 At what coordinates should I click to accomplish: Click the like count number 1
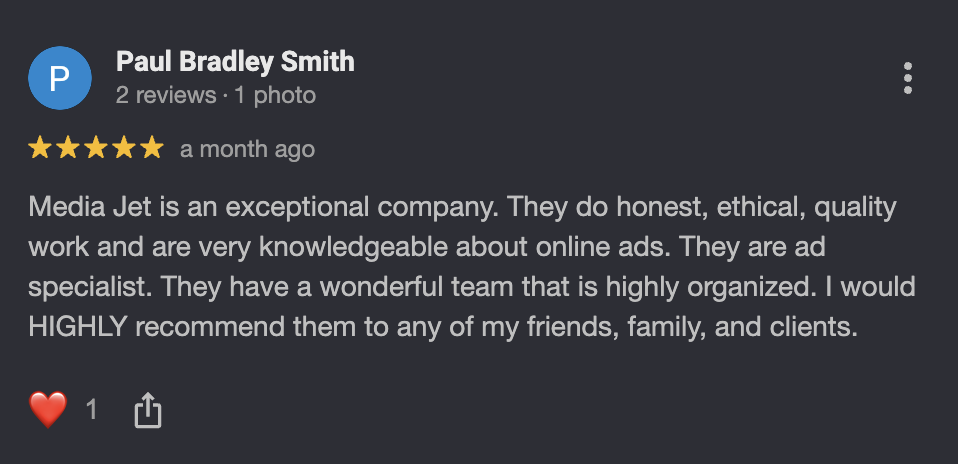coord(92,410)
